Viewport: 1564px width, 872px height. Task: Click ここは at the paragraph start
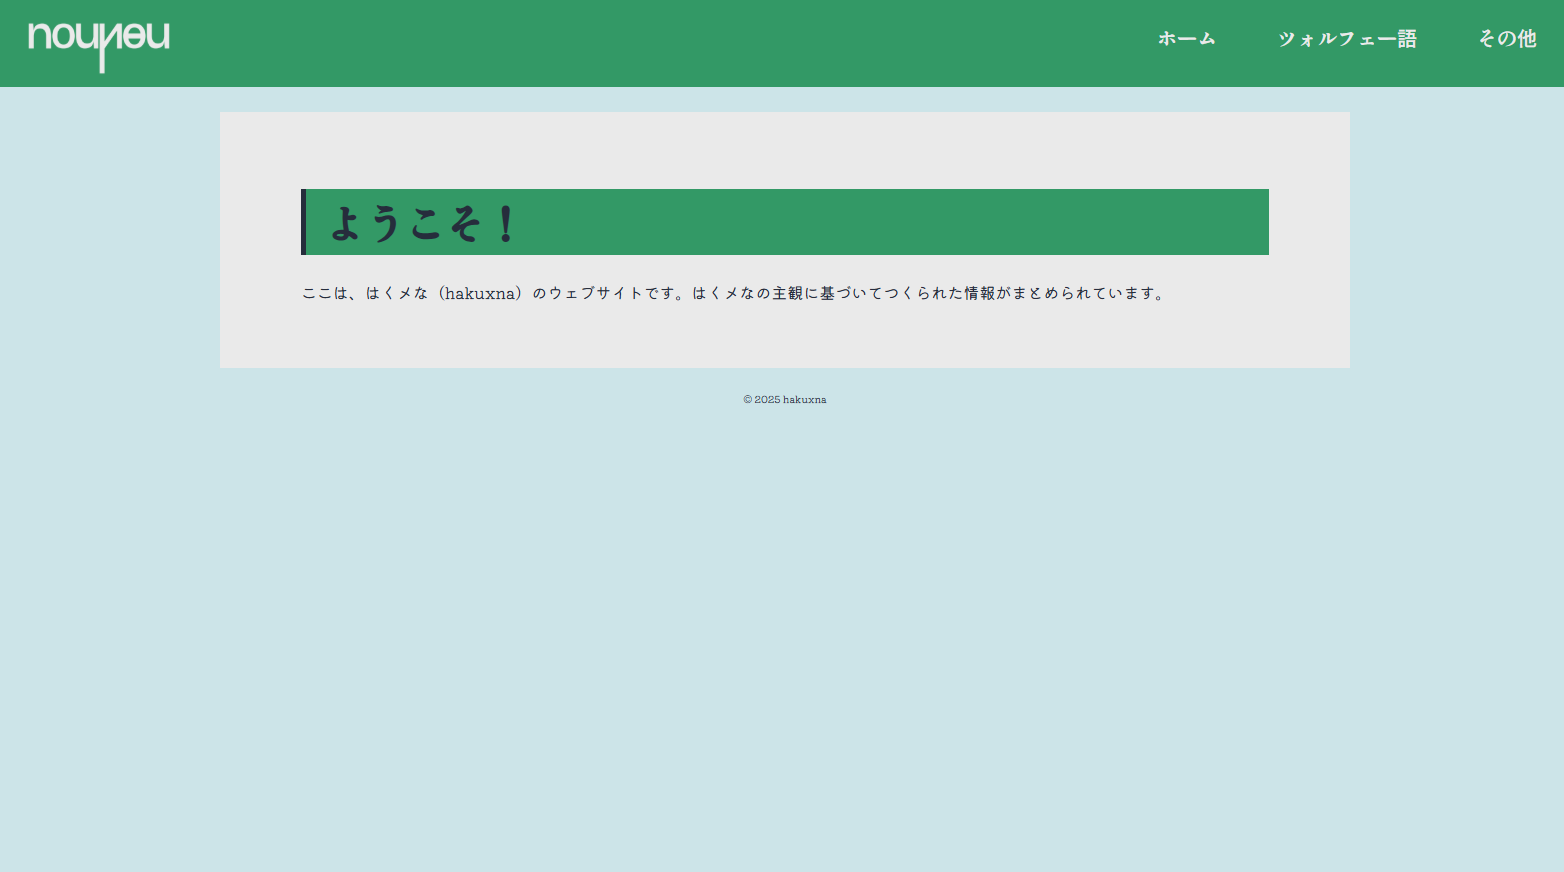325,293
